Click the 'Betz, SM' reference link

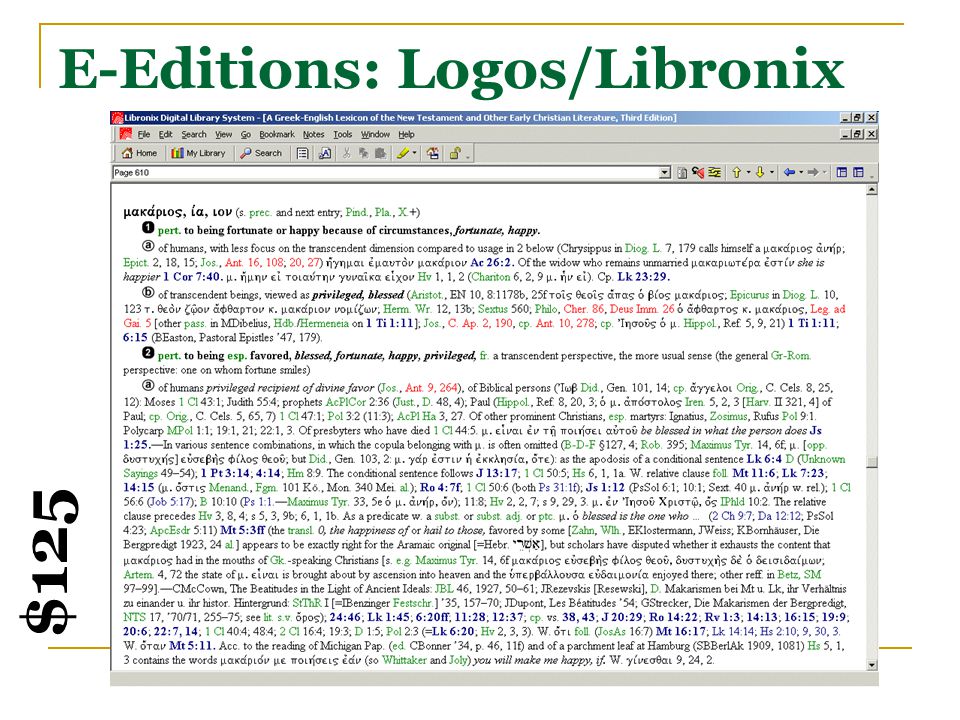click(x=799, y=574)
